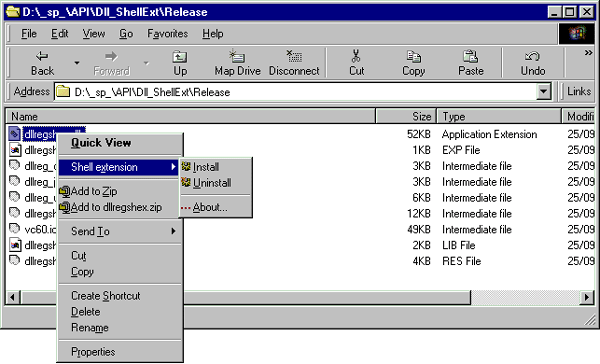Screen dimensions: 600x364
Task: Click the horizontal scrollbar right arrow
Action: click(x=587, y=297)
